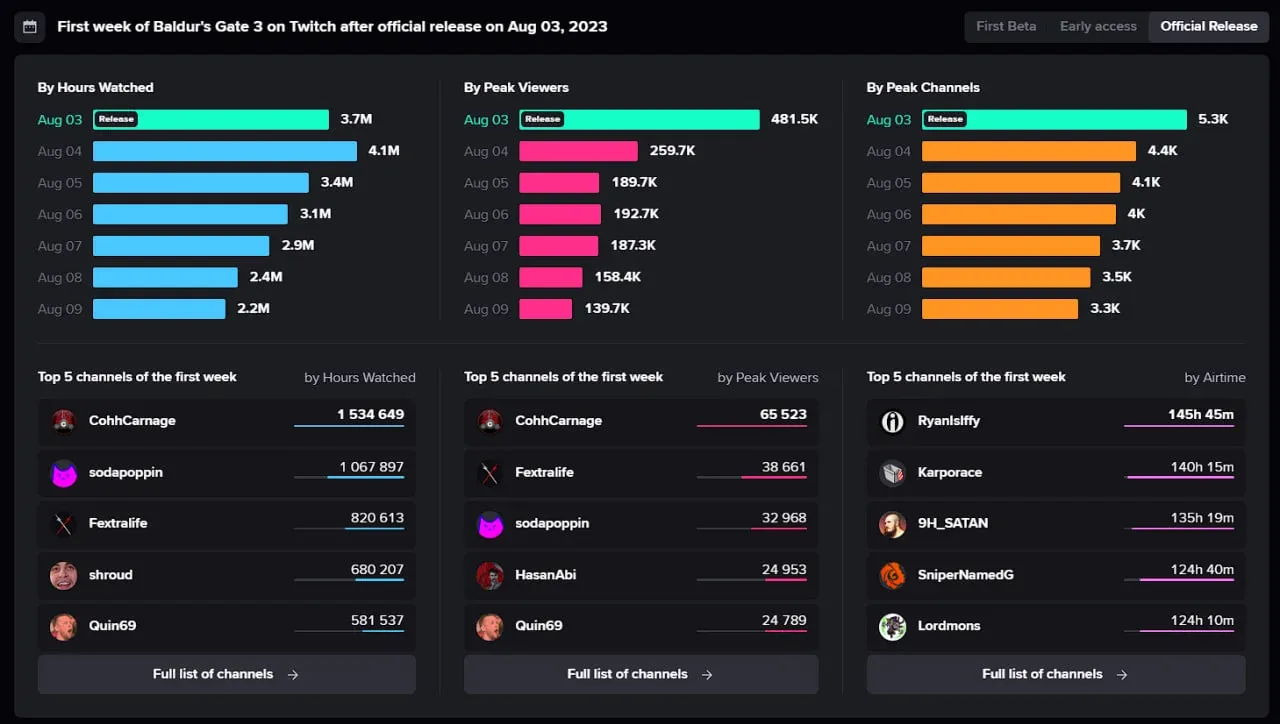
Task: Select the shroud channel avatar
Action: (64, 575)
